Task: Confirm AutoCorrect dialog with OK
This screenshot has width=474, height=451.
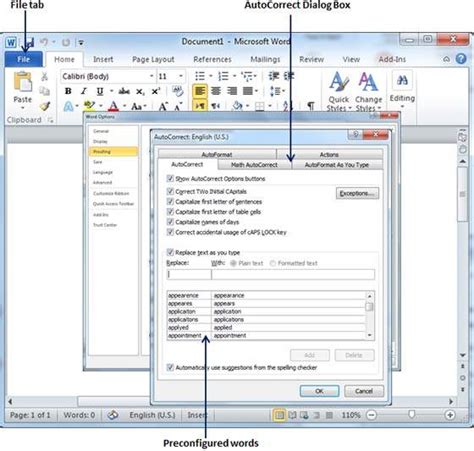Action: point(319,391)
